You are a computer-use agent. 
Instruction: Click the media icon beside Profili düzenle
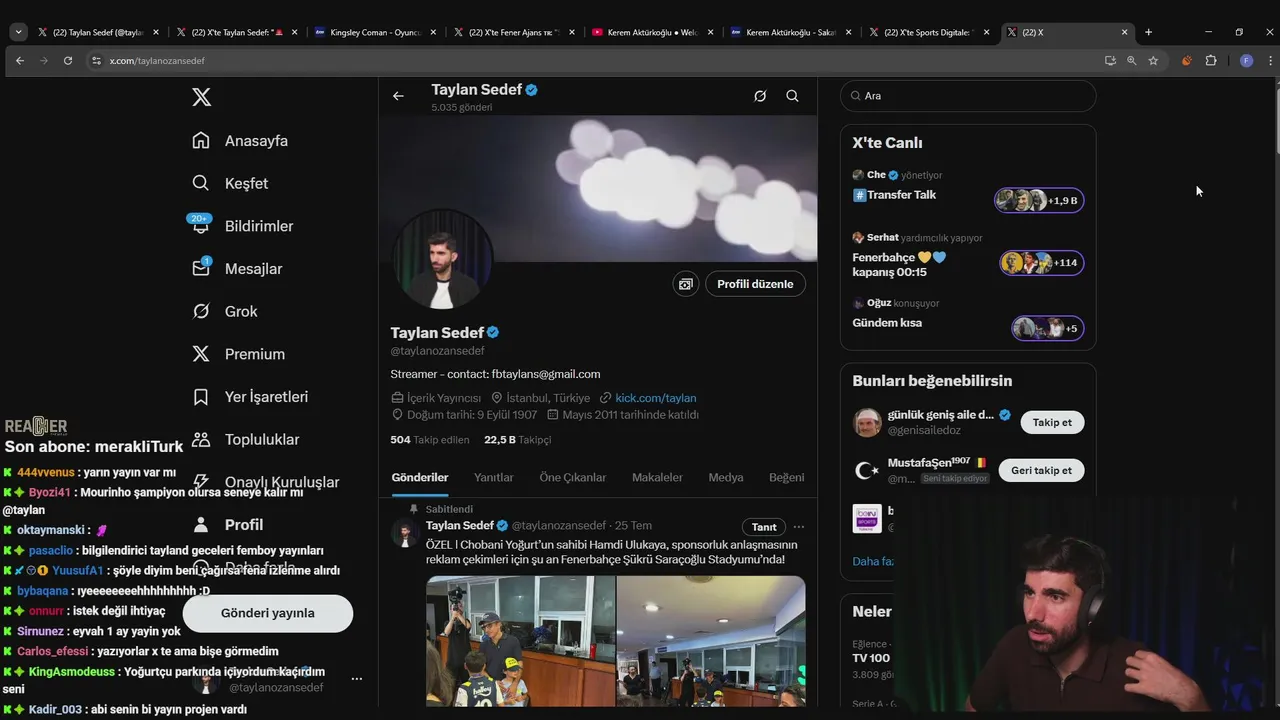pos(685,284)
